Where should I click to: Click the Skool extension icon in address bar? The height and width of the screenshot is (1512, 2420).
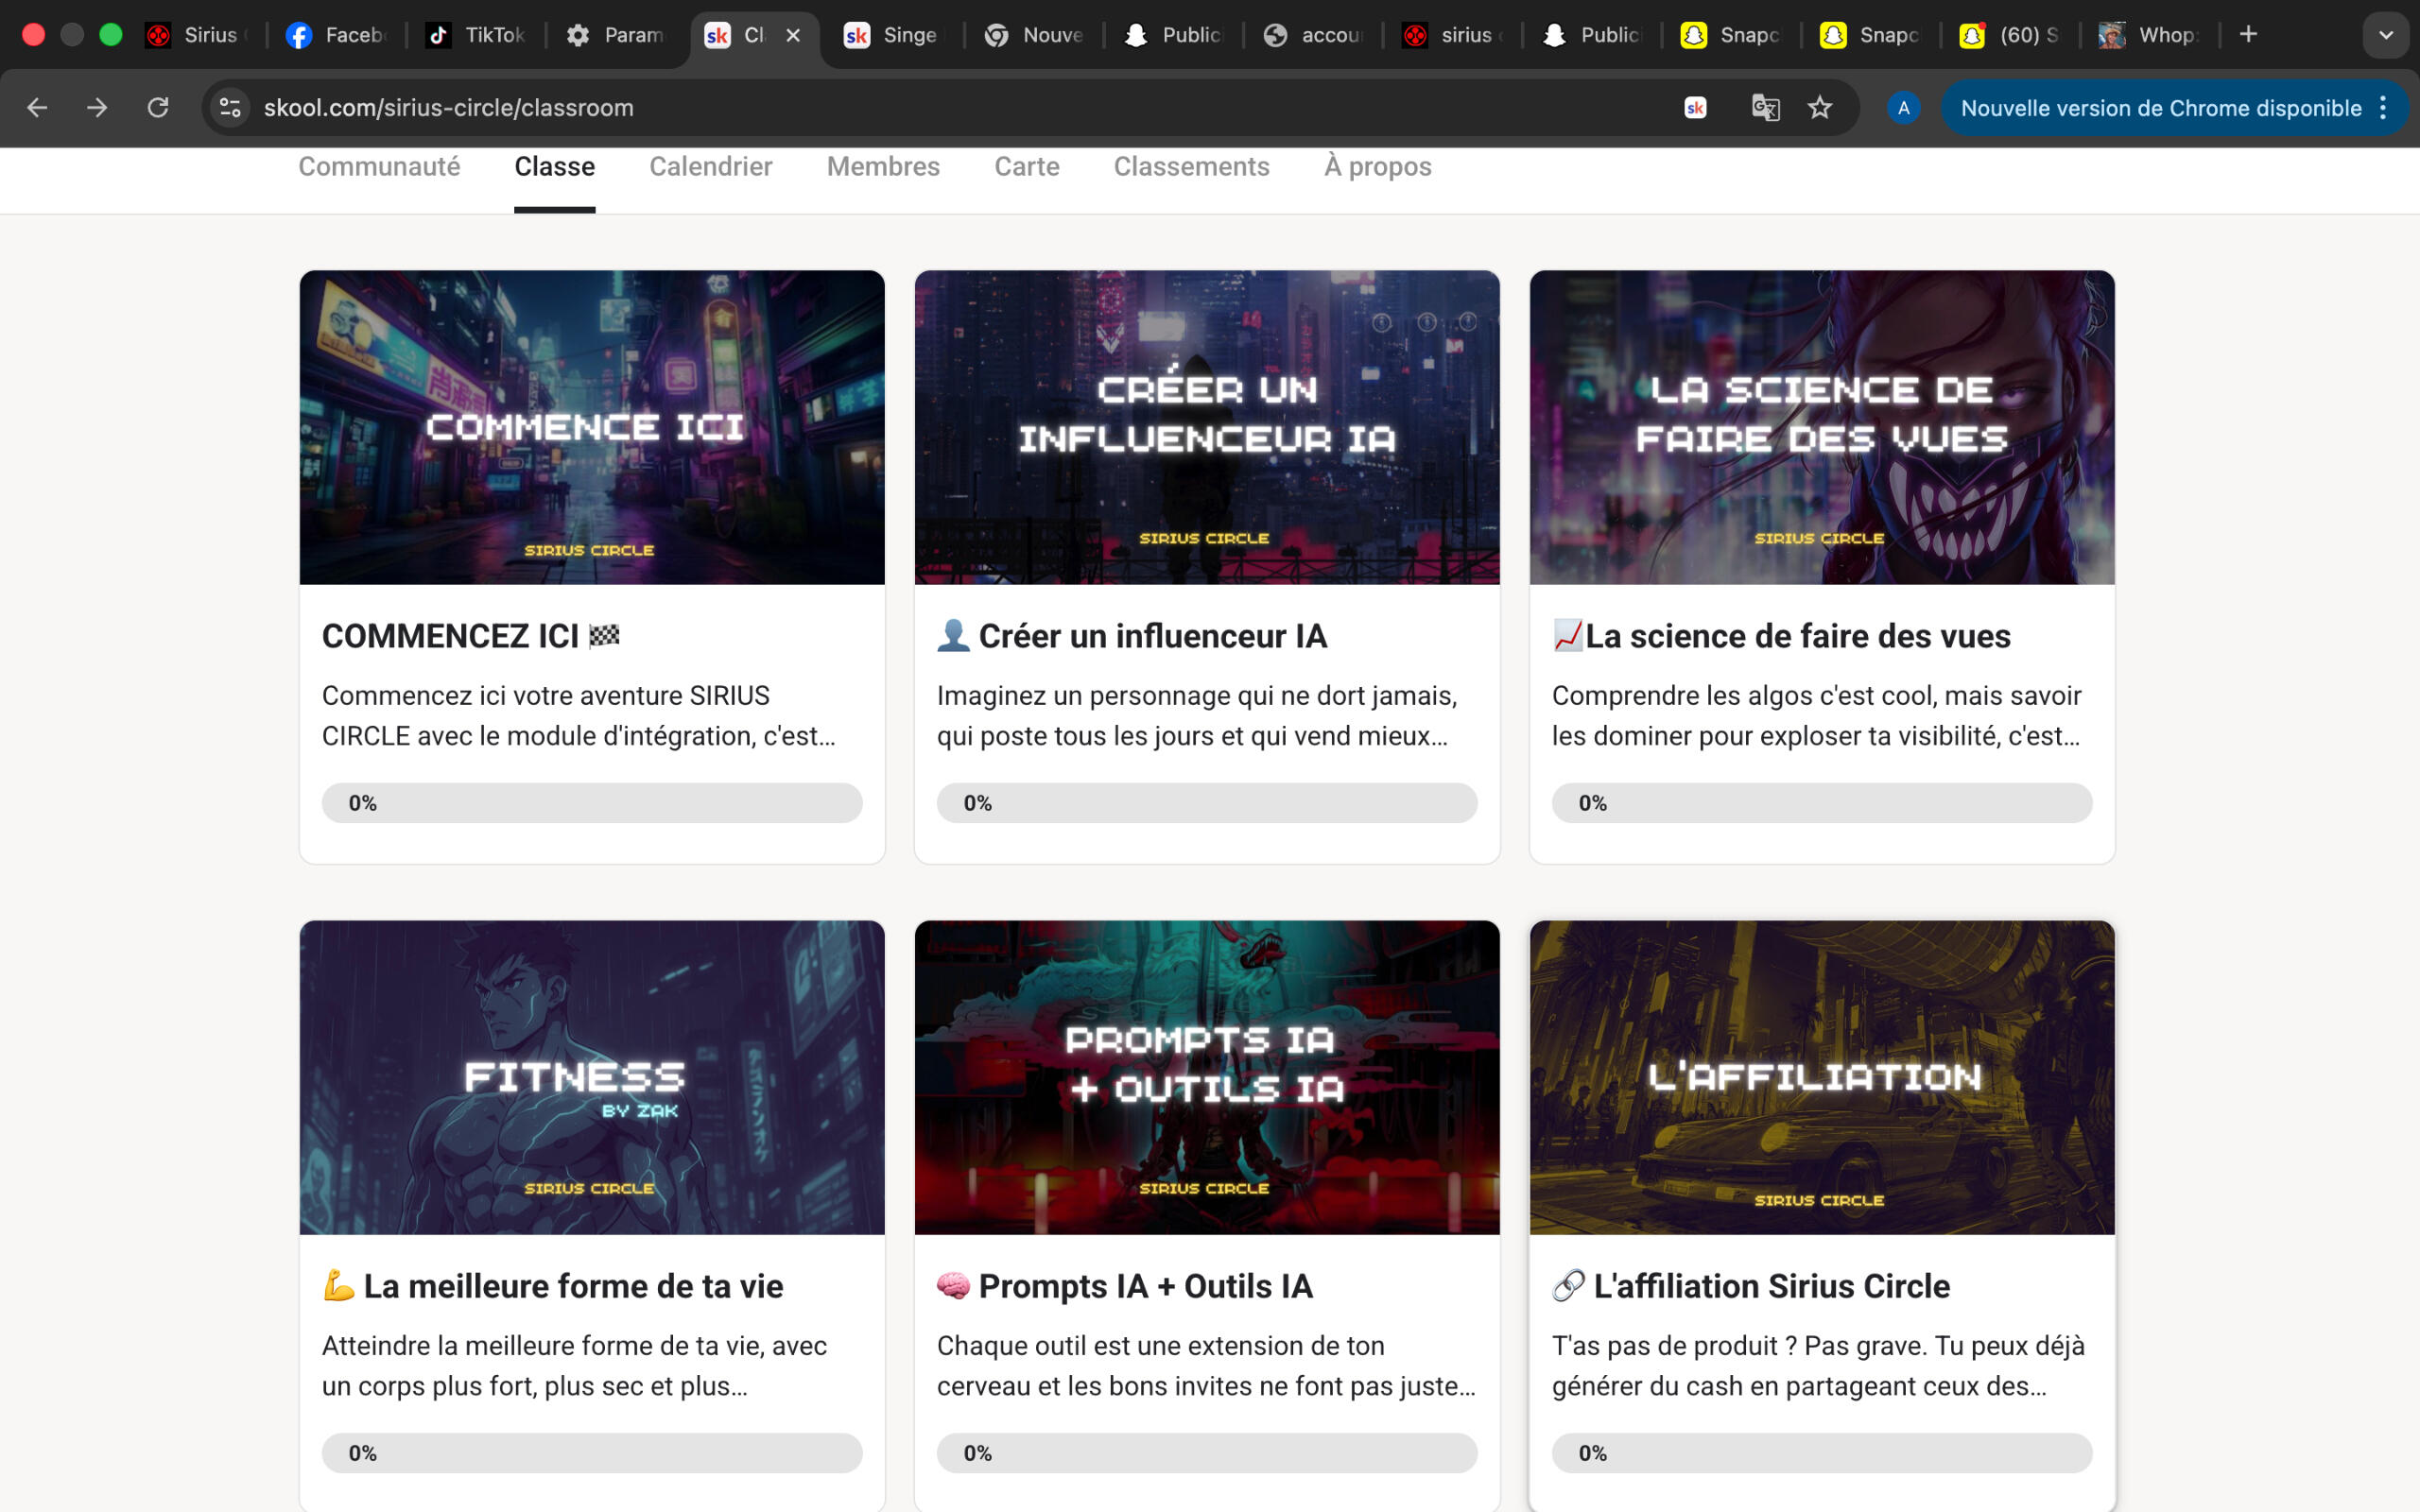point(1695,107)
